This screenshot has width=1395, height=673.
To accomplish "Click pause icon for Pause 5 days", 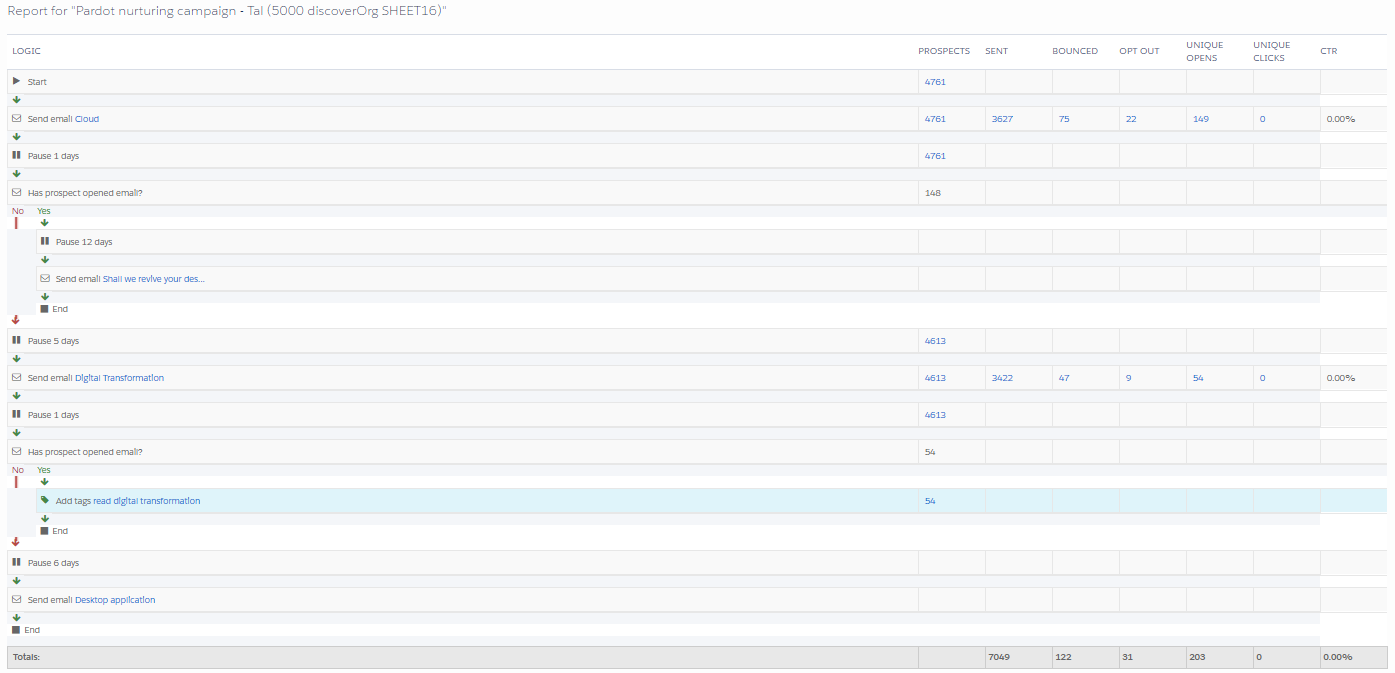I will pos(16,340).
